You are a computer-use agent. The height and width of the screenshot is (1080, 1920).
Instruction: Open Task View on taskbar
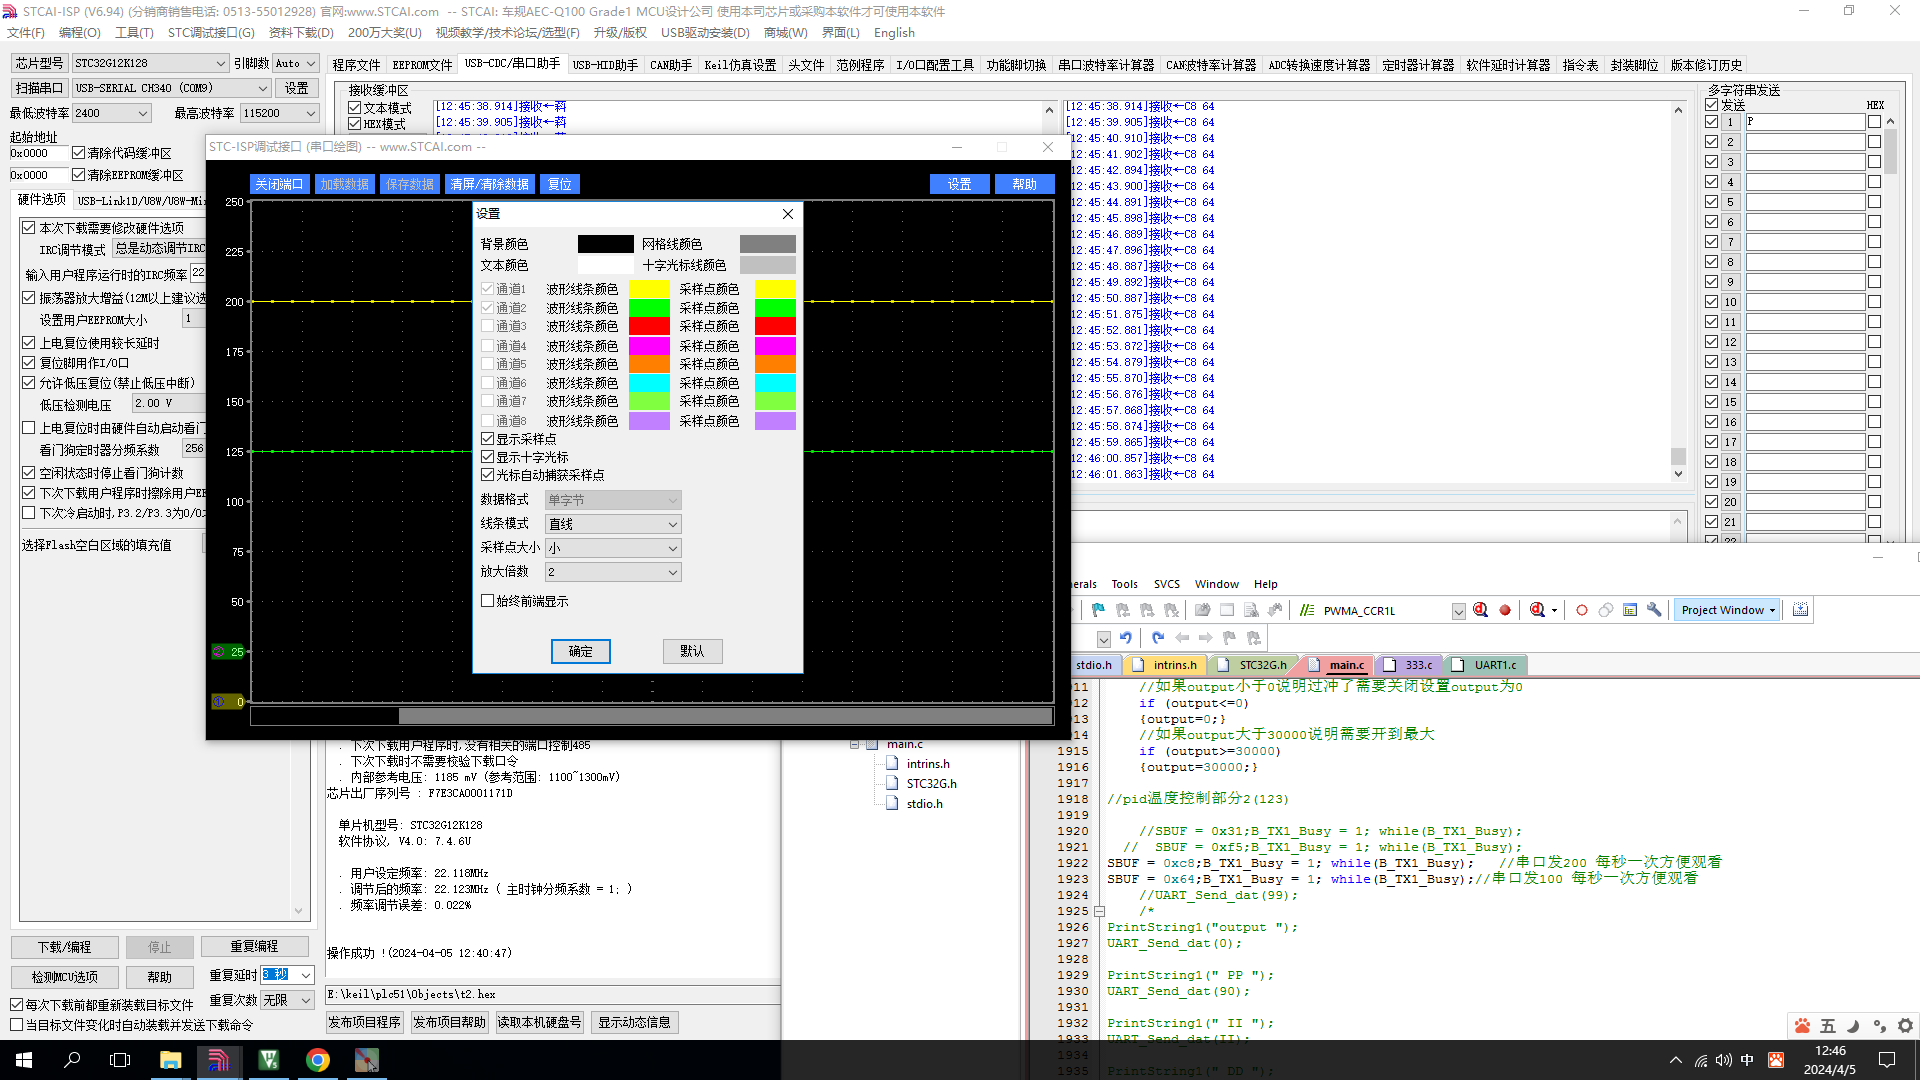click(x=120, y=1060)
